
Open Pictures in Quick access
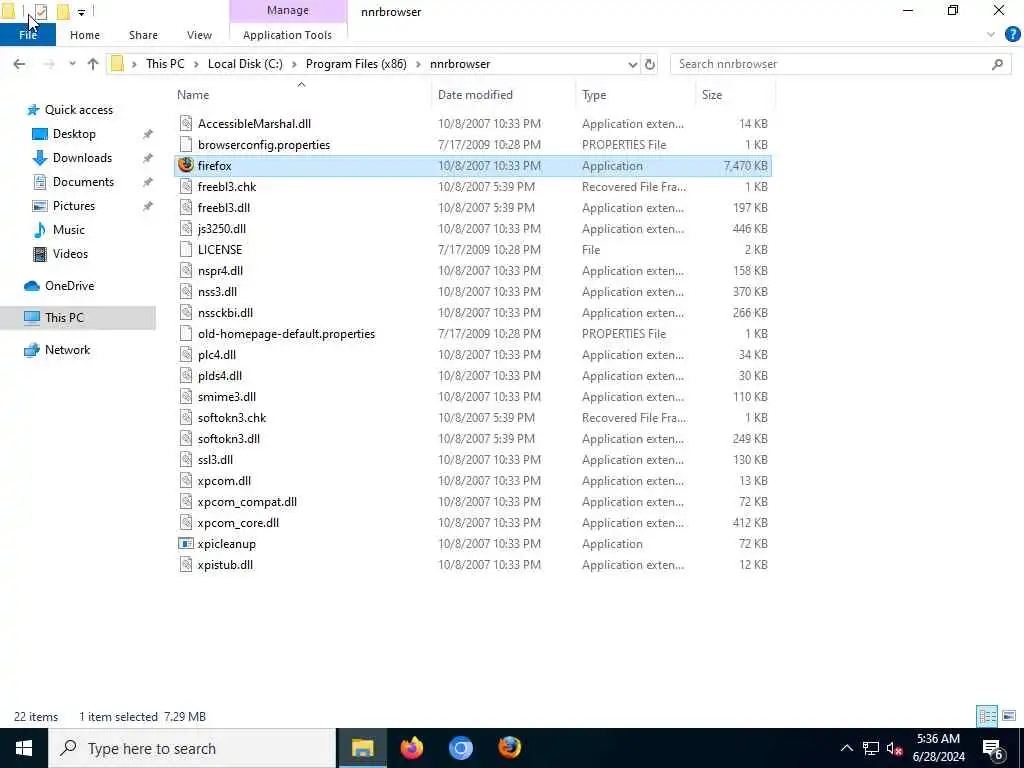74,206
